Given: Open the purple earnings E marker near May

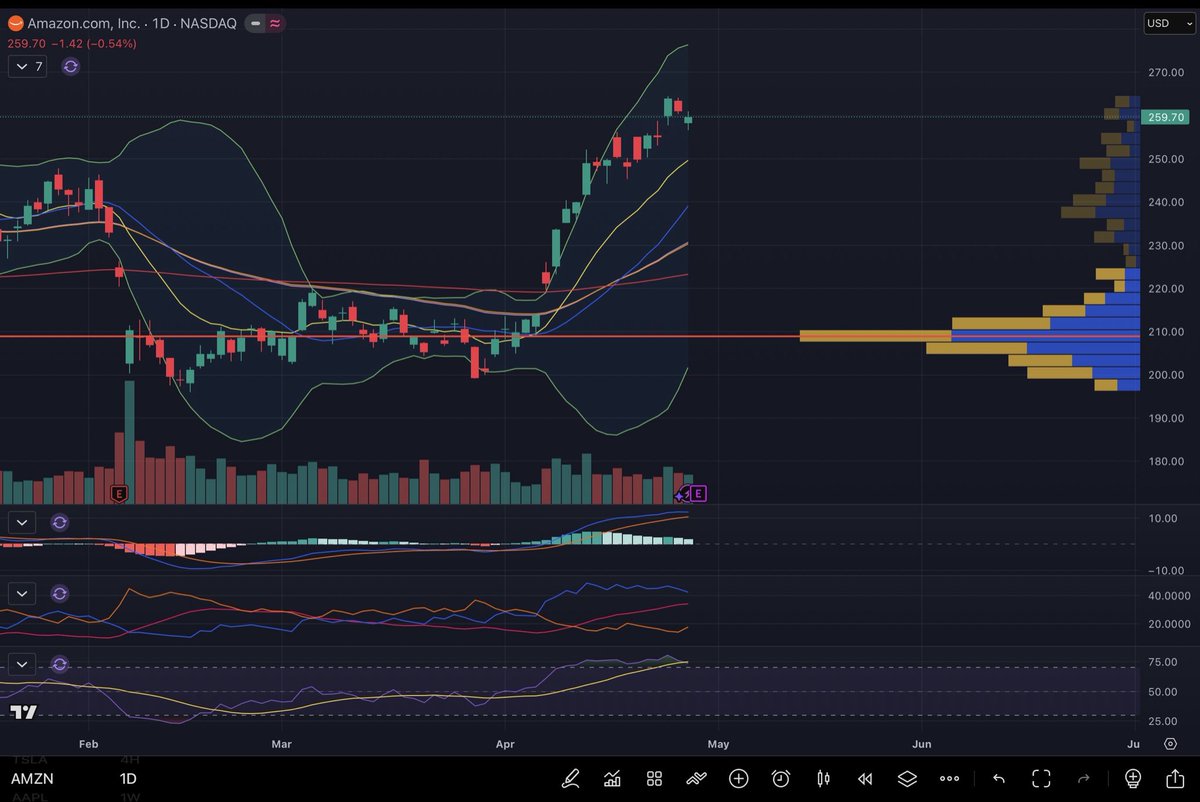Looking at the screenshot, I should (698, 493).
